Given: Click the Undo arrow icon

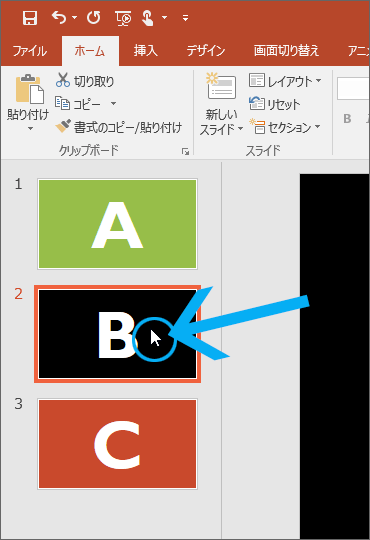Looking at the screenshot, I should (59, 17).
